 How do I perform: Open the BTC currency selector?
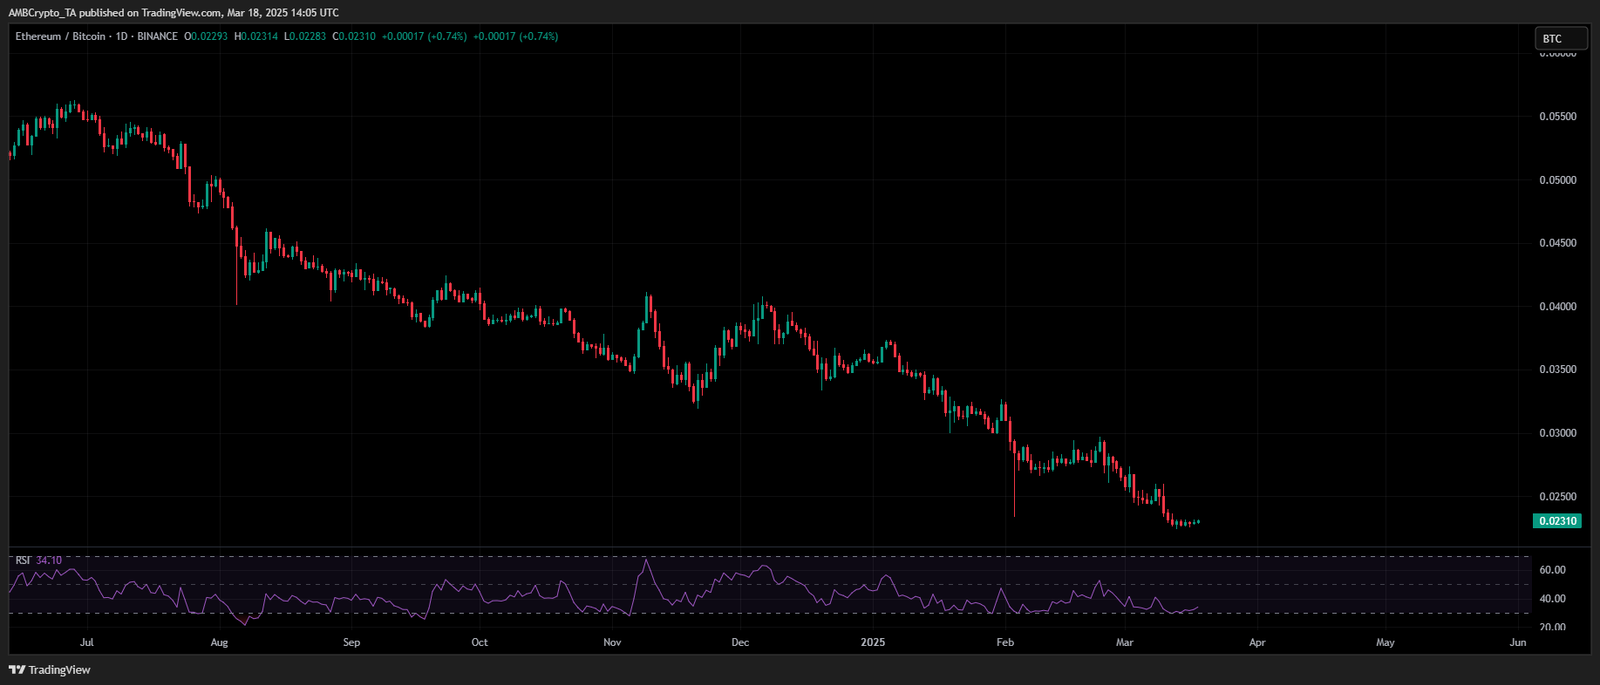(1560, 39)
